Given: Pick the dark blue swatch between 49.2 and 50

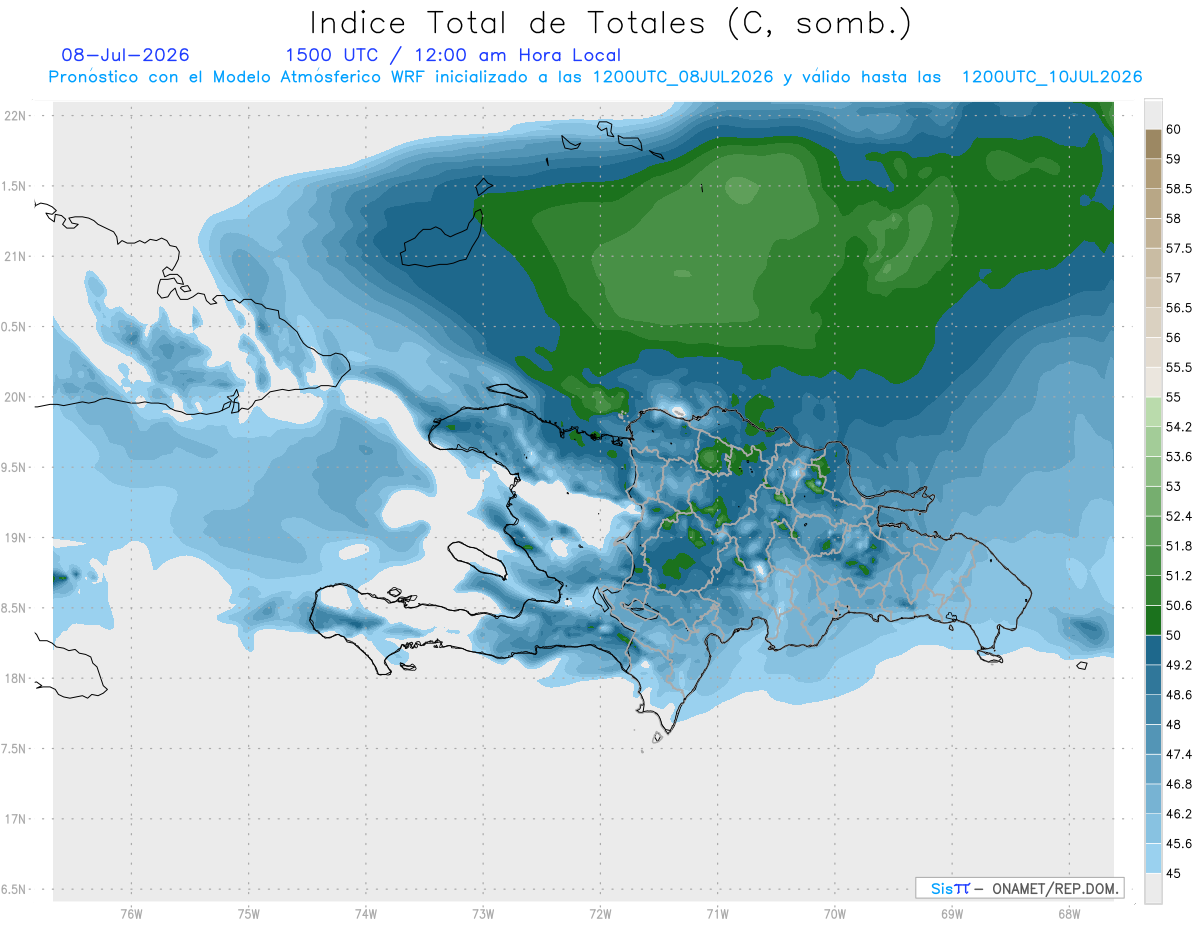Looking at the screenshot, I should click(1153, 651).
